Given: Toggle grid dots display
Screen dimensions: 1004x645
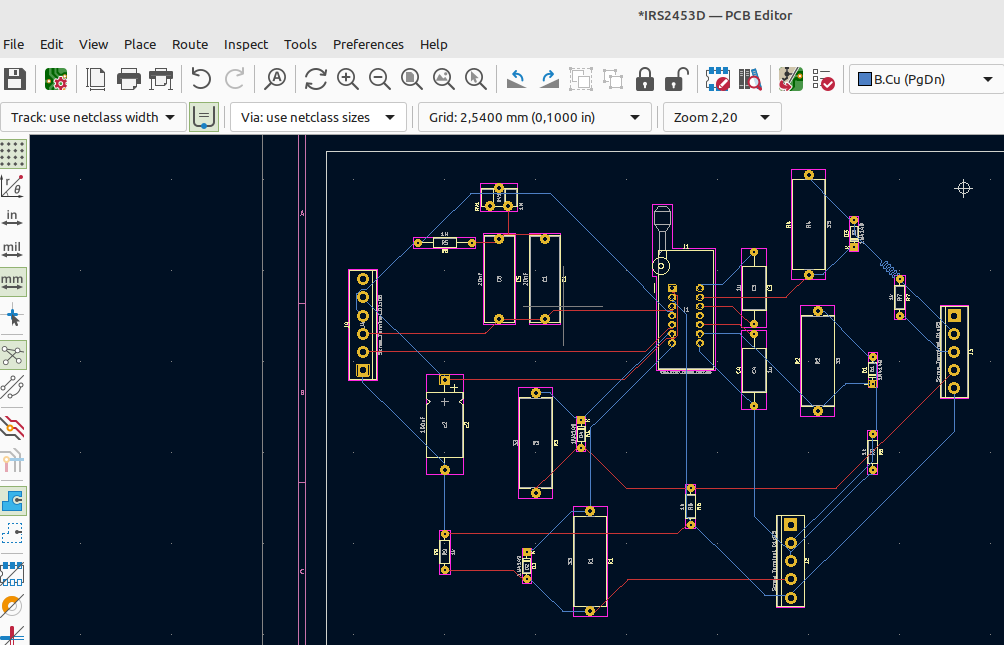Looking at the screenshot, I should click(x=13, y=154).
